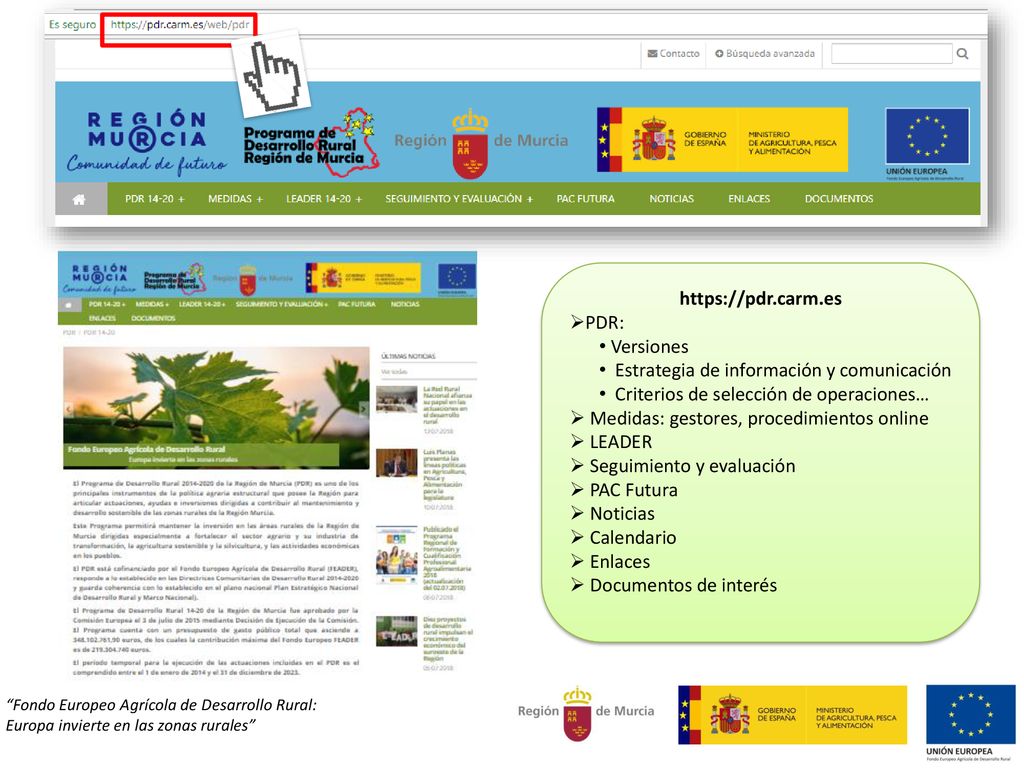Screen dimensions: 1024x768
Task: Select Documentos de interés in the green box
Action: (683, 586)
